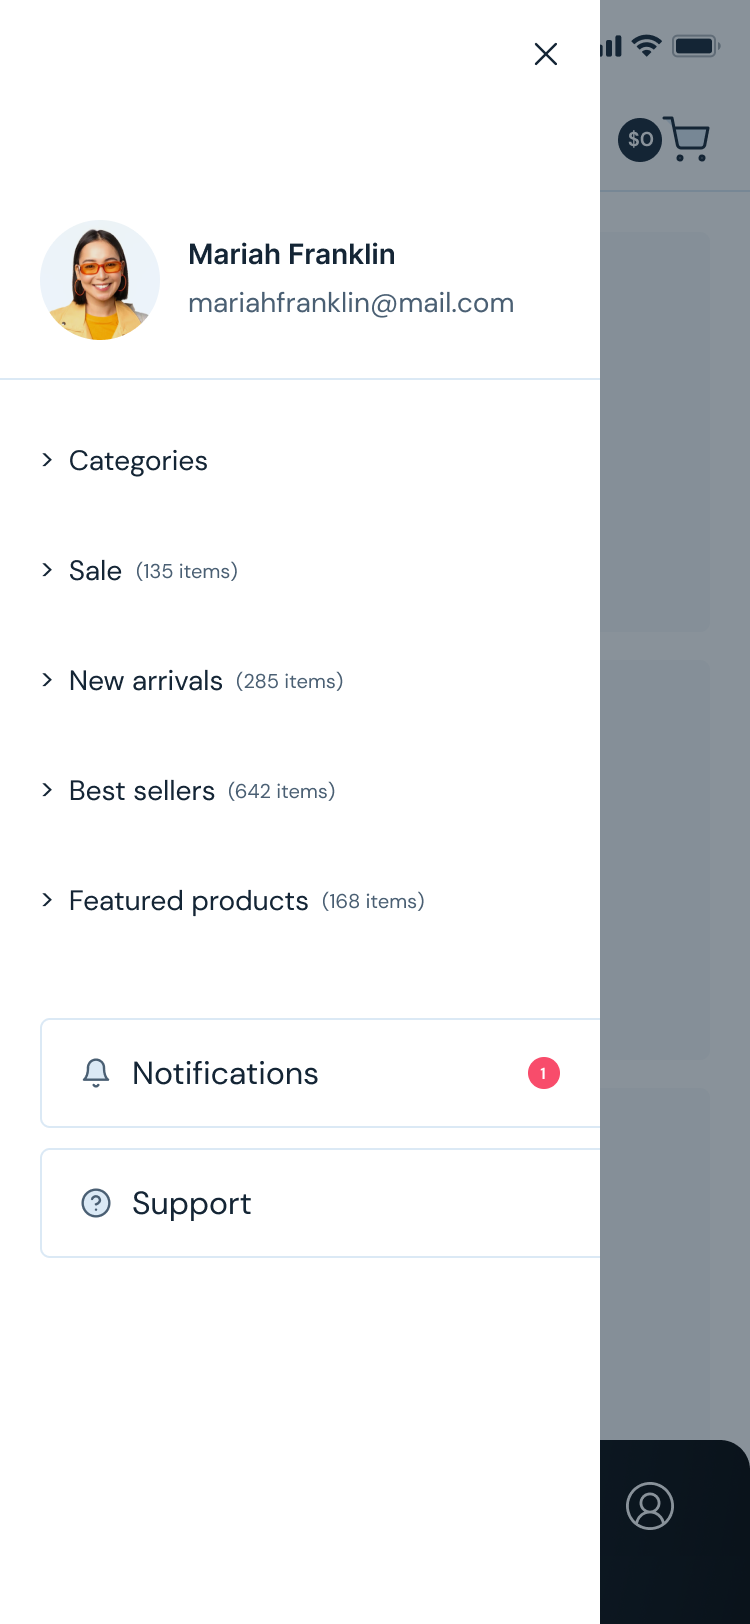Open the account profile icon in bottom bar
750x1624 pixels.
pyautogui.click(x=650, y=1506)
